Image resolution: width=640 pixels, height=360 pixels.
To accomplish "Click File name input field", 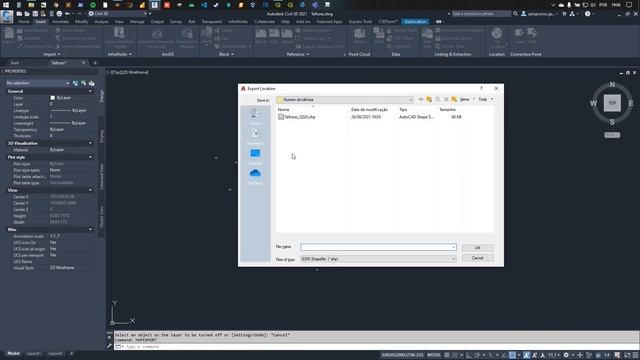I will pos(378,247).
